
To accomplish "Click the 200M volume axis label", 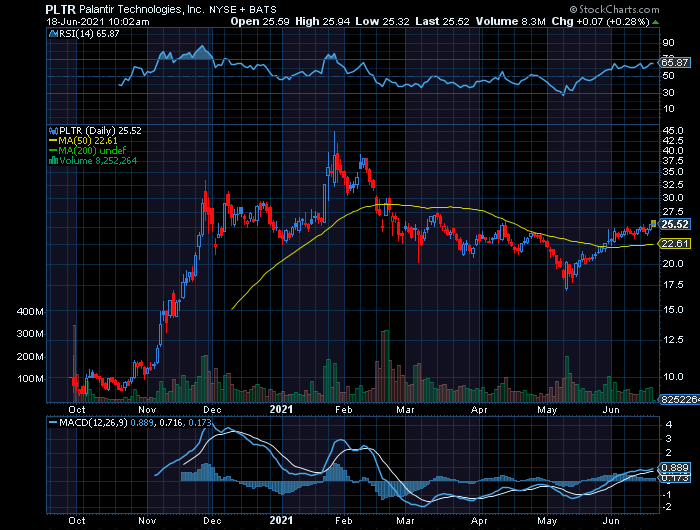I will (30, 357).
